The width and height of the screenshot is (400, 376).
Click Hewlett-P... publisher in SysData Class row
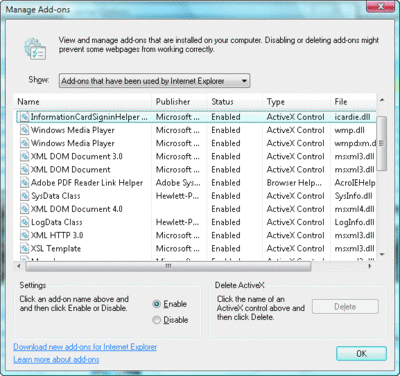(177, 196)
